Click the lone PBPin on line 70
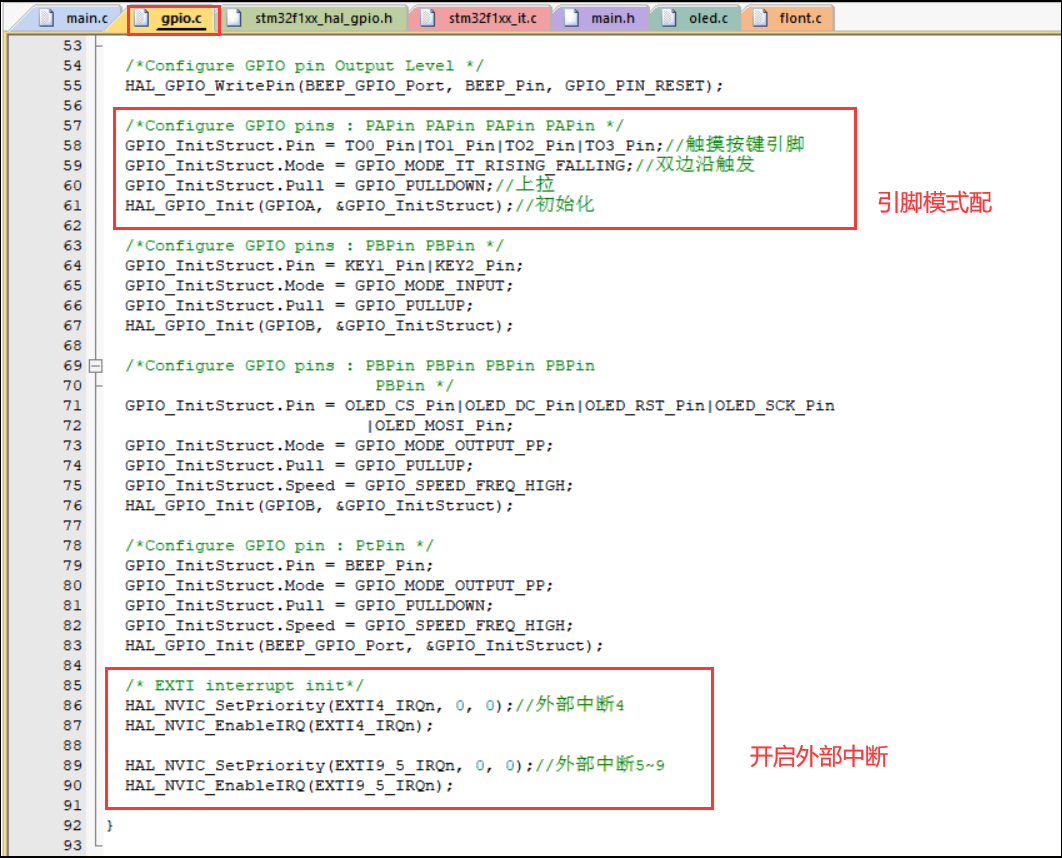This screenshot has width=1062, height=858. (400, 385)
